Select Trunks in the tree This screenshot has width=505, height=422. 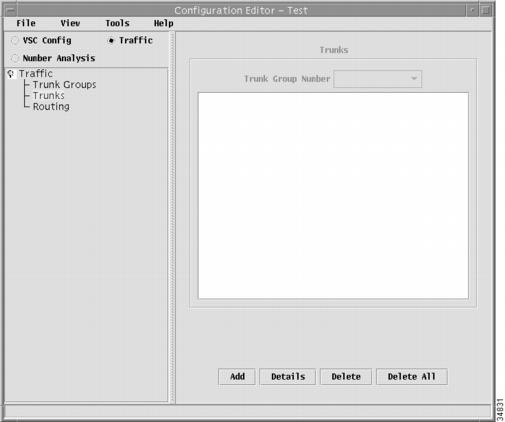pos(49,95)
